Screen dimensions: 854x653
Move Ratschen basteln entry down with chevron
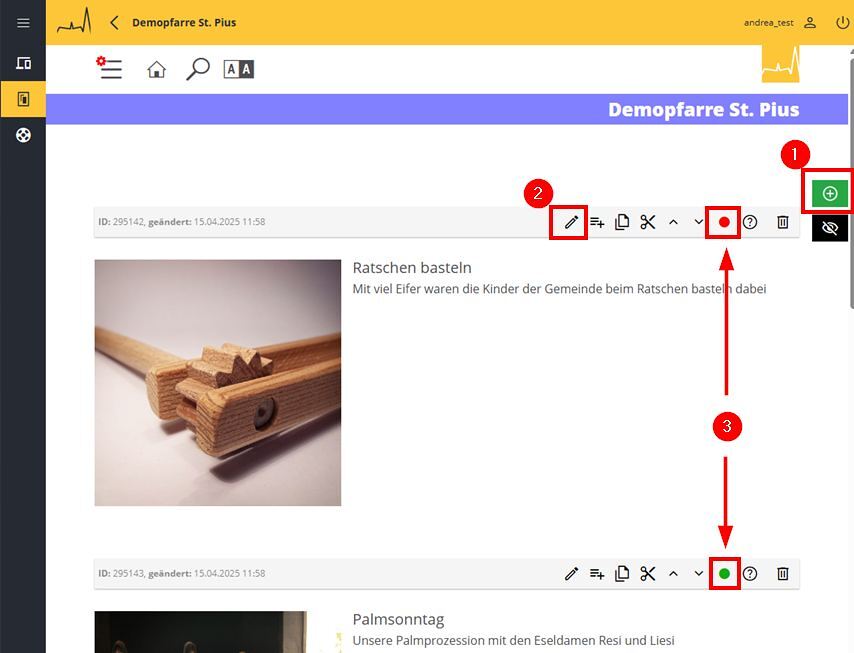[699, 222]
